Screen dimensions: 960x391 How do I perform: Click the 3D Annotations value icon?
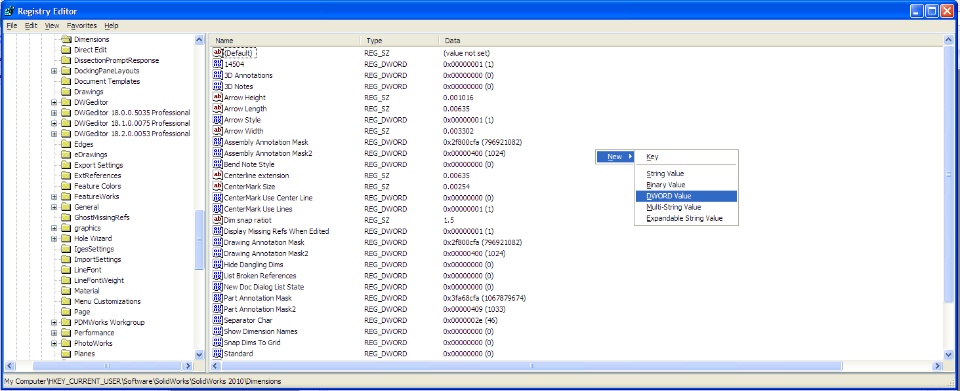[217, 75]
